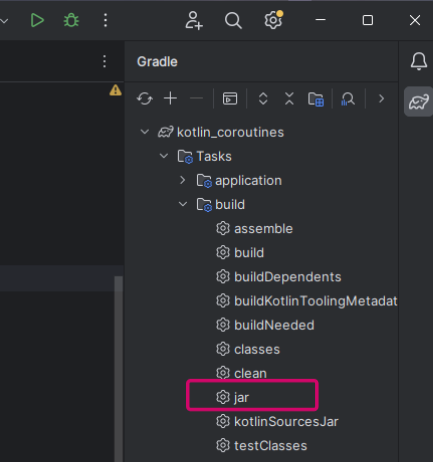Image resolution: width=433 pixels, height=462 pixels.
Task: Start debugging with the bug icon
Action: tap(71, 20)
